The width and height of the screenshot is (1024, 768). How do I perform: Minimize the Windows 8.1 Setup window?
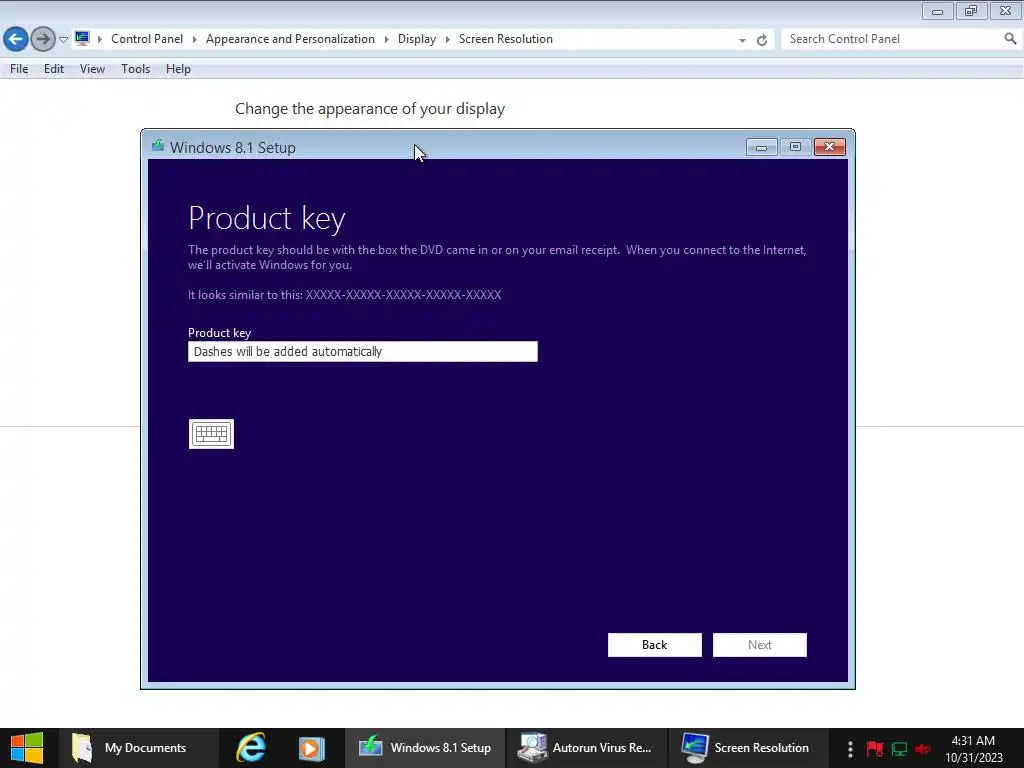click(x=761, y=147)
